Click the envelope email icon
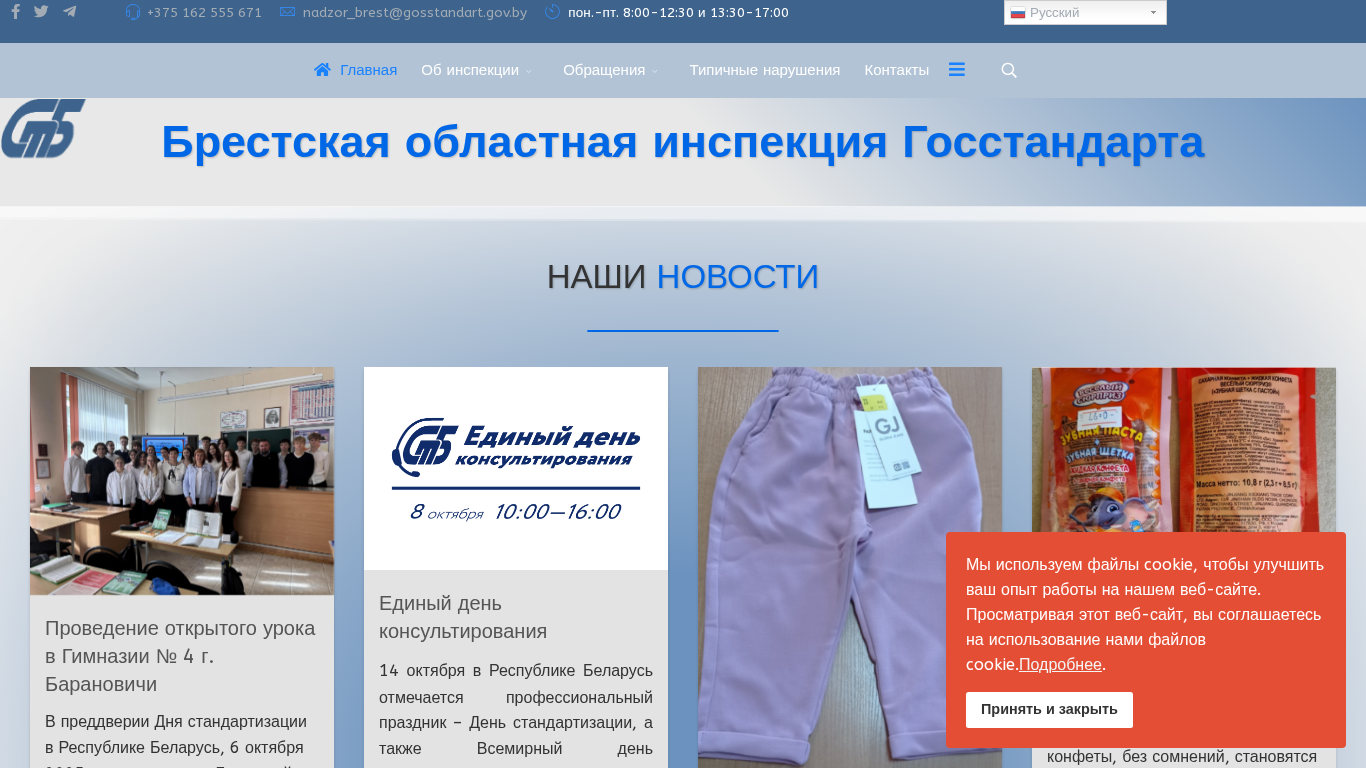The image size is (1366, 768). [x=288, y=12]
